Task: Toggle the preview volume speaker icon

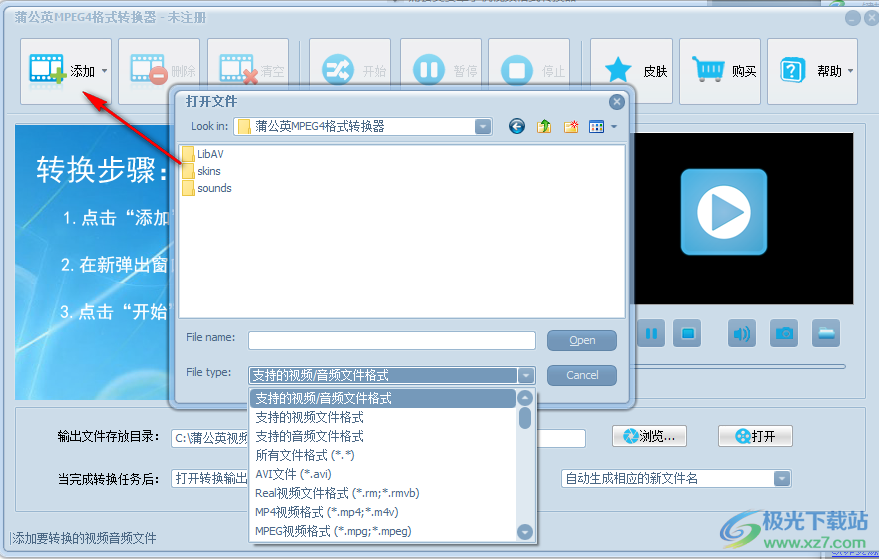Action: click(741, 334)
